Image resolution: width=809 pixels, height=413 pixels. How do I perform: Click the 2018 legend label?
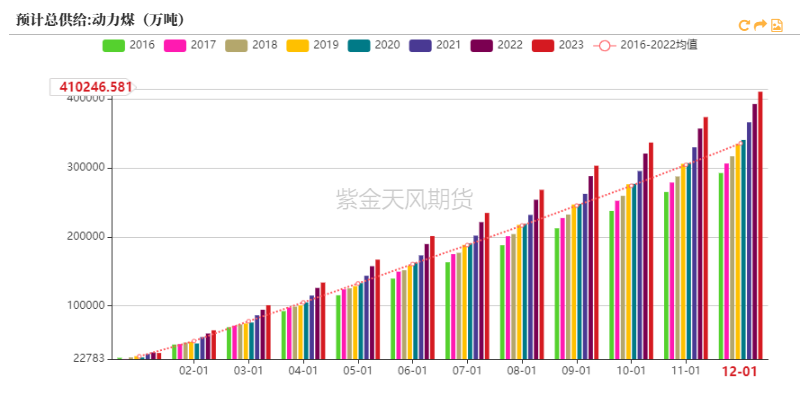[265, 45]
